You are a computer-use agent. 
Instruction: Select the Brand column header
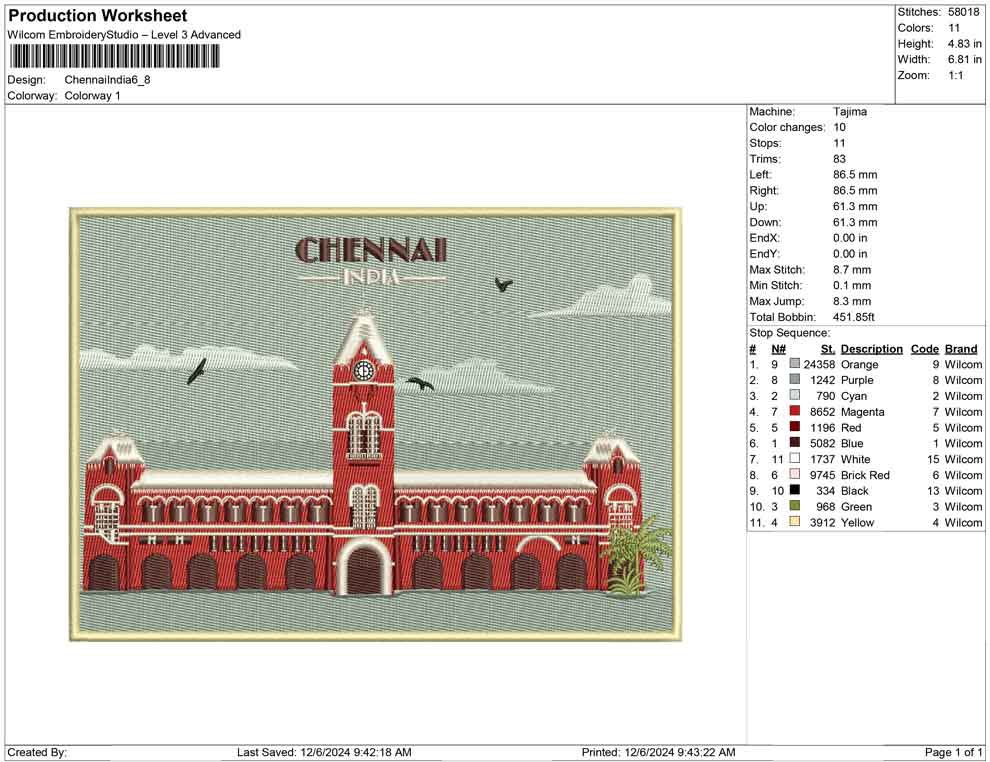(961, 348)
